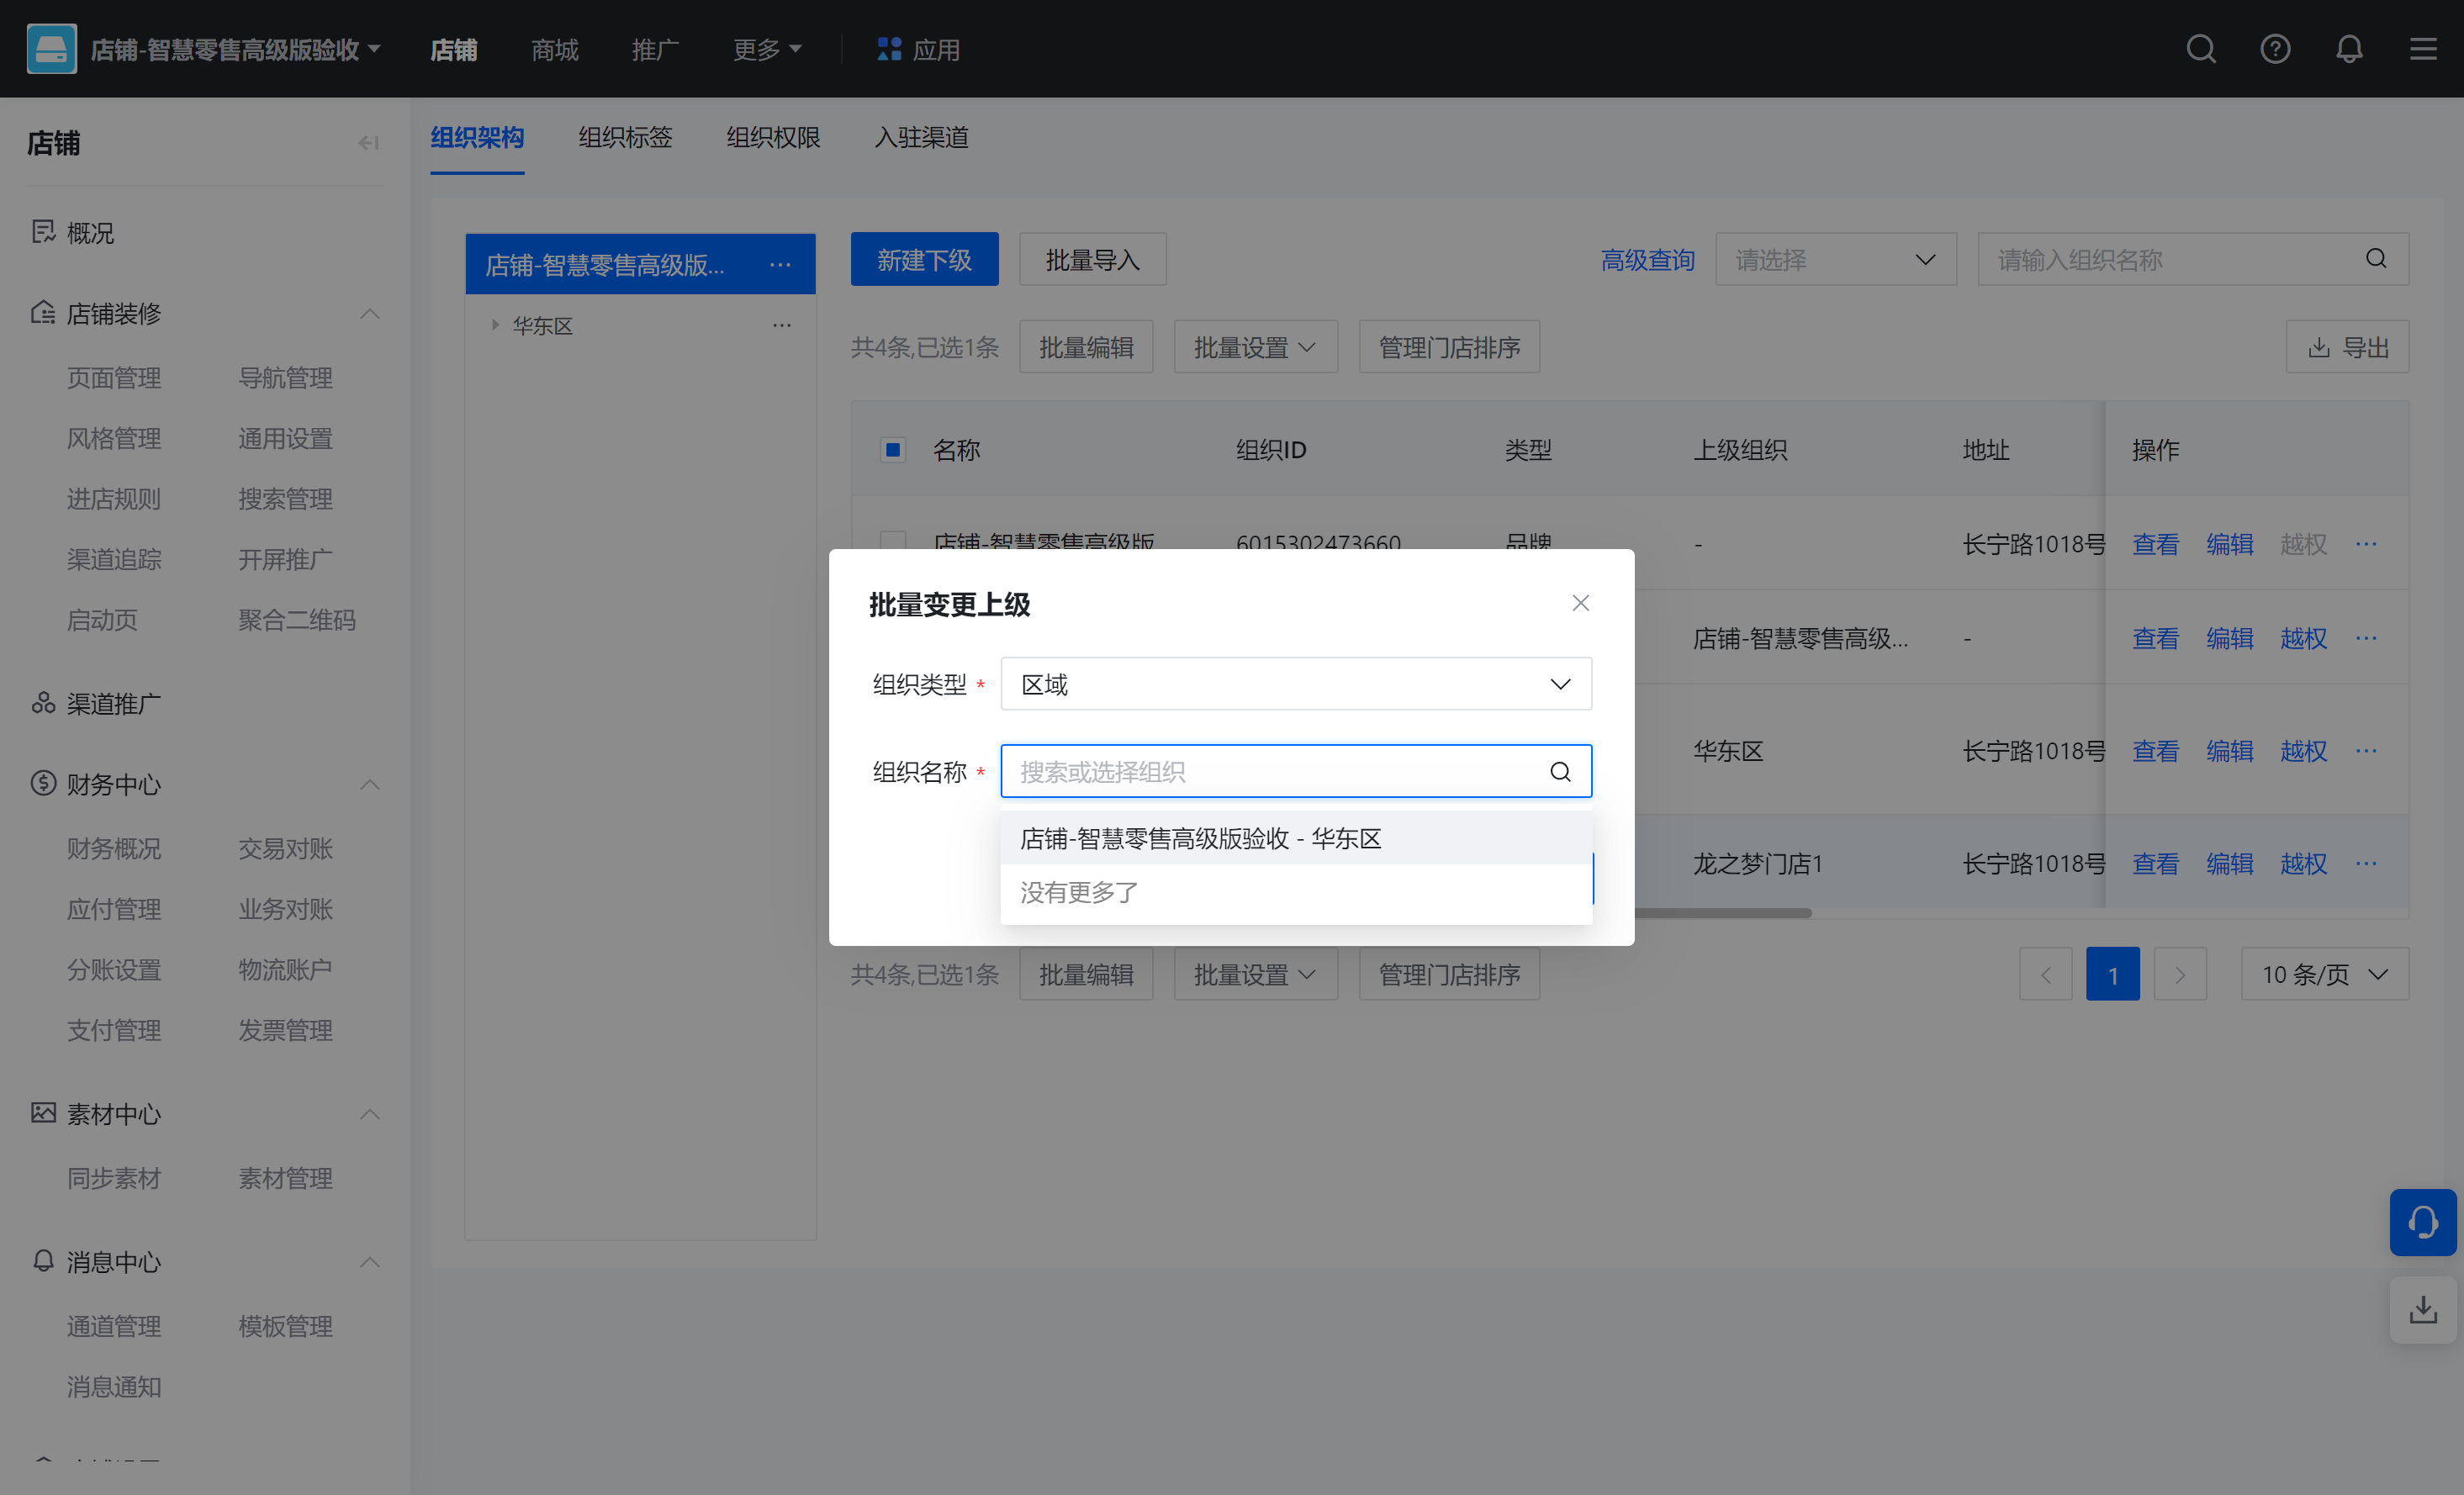Open the bottom 批量设置 dropdown
Screen dimensions: 2464x1495
[x=1255, y=974]
